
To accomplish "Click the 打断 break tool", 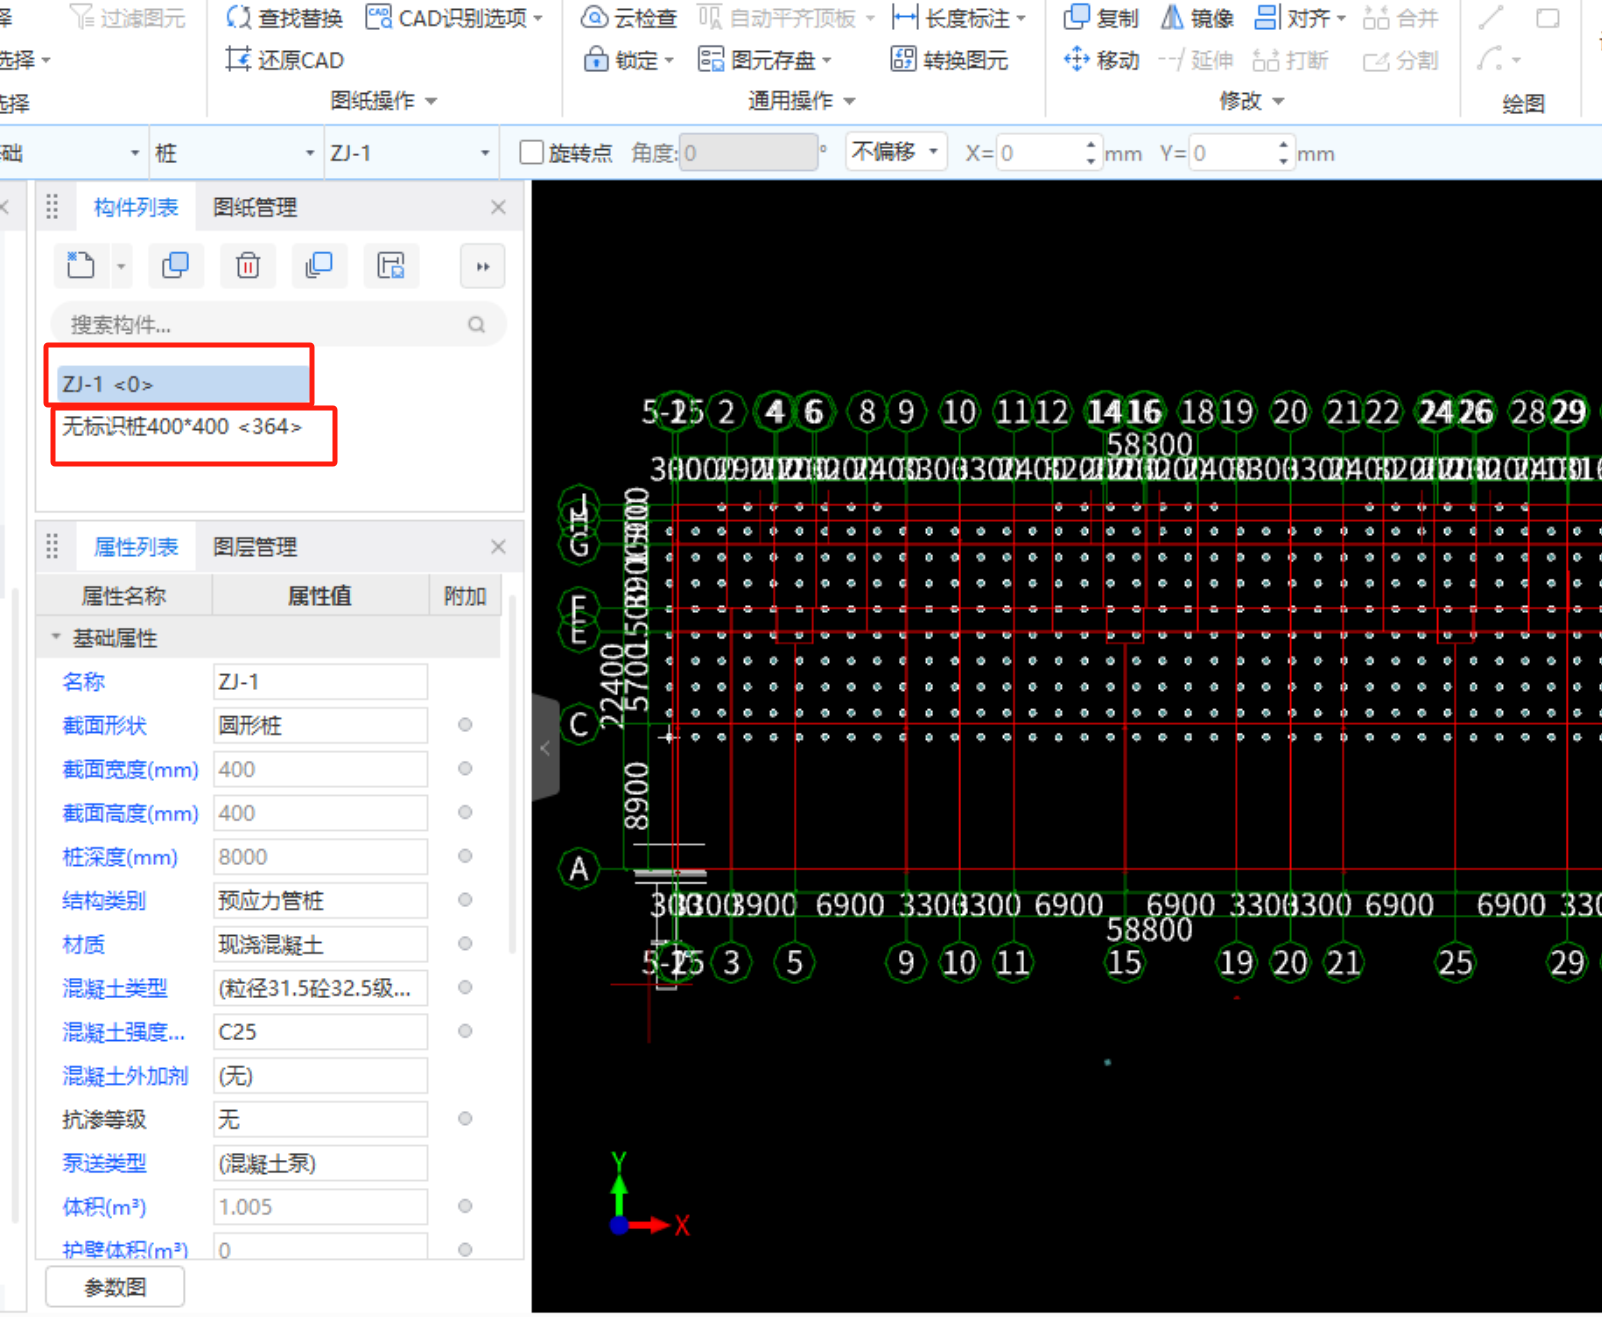I will (1291, 60).
